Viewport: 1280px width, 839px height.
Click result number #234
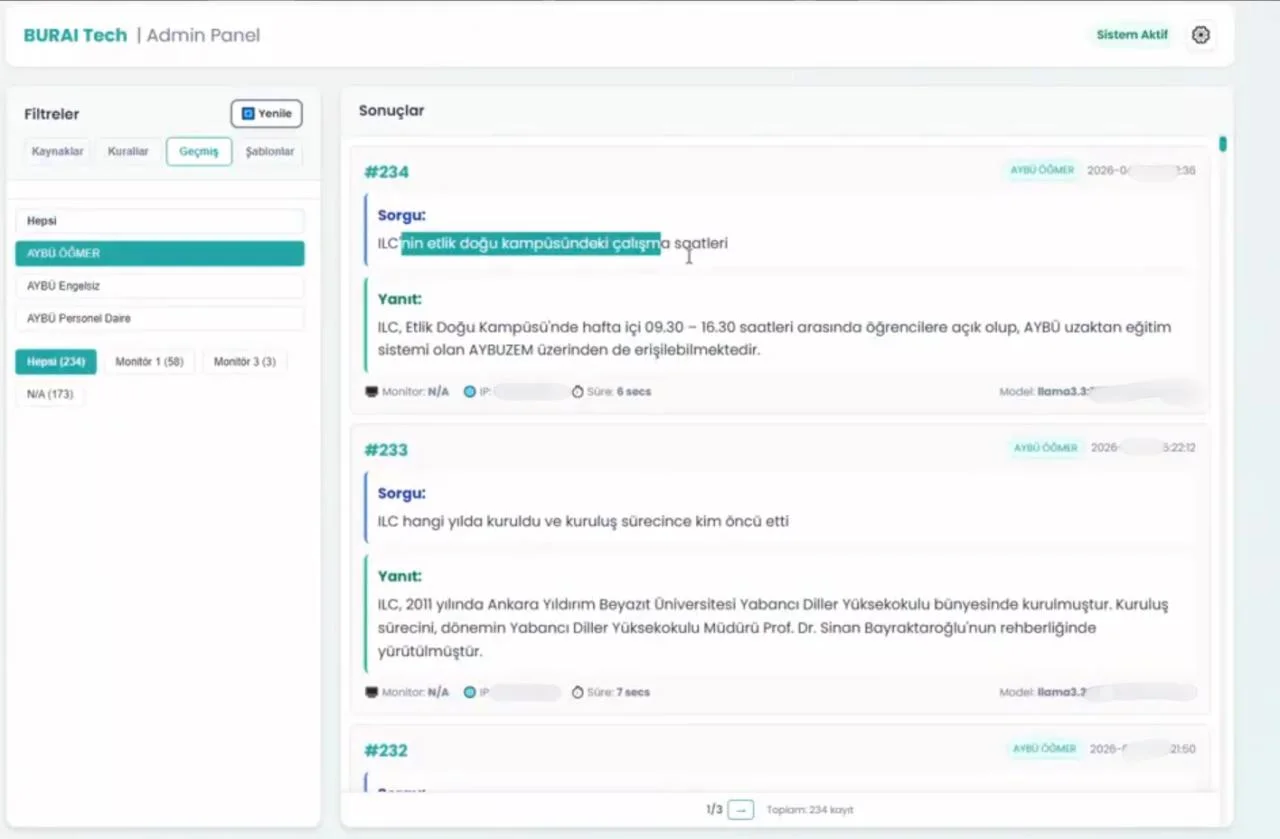pos(386,172)
